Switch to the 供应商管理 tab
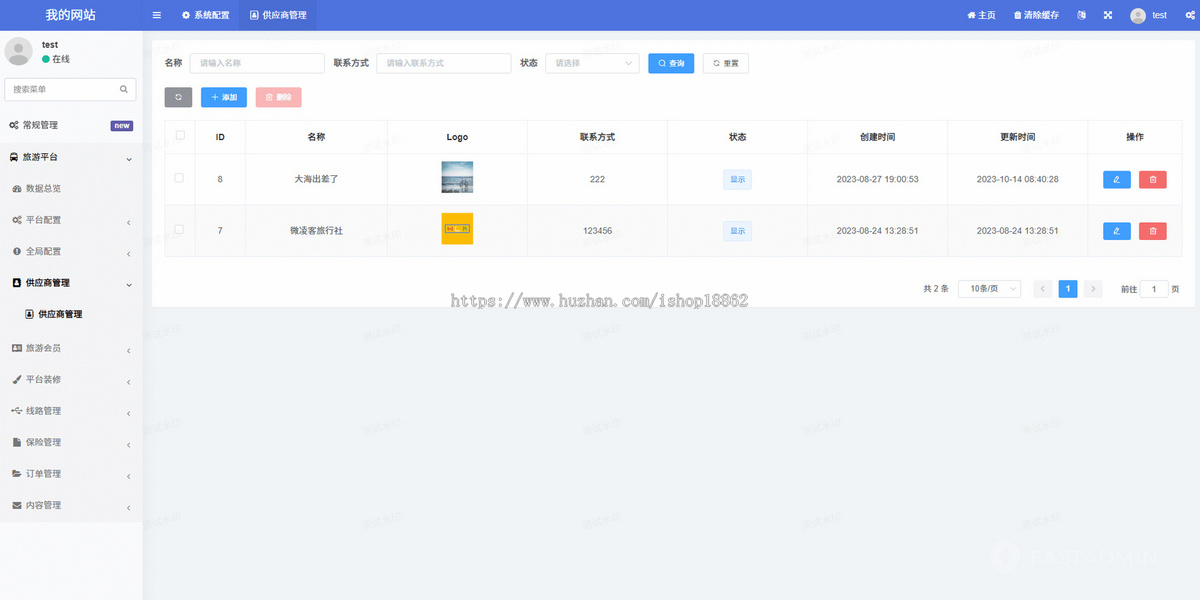 (x=279, y=15)
